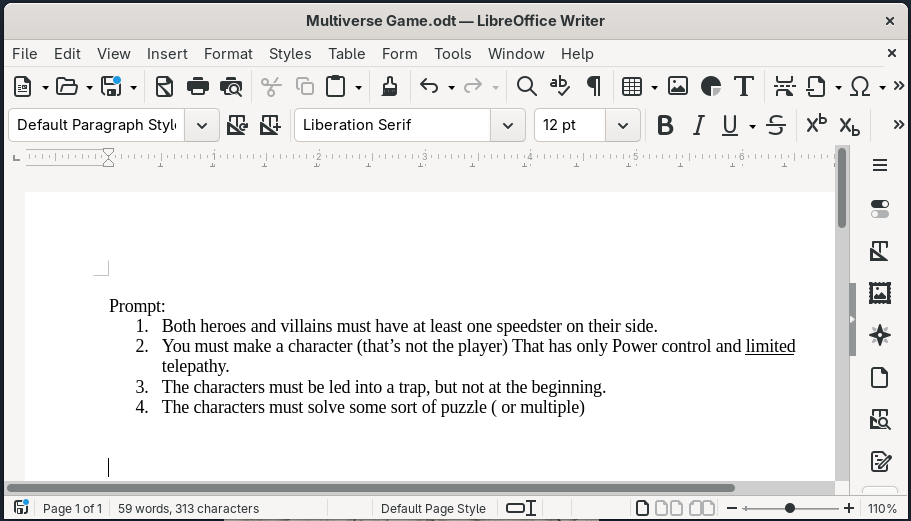Open the Tools menu
This screenshot has width=911, height=521.
453,54
